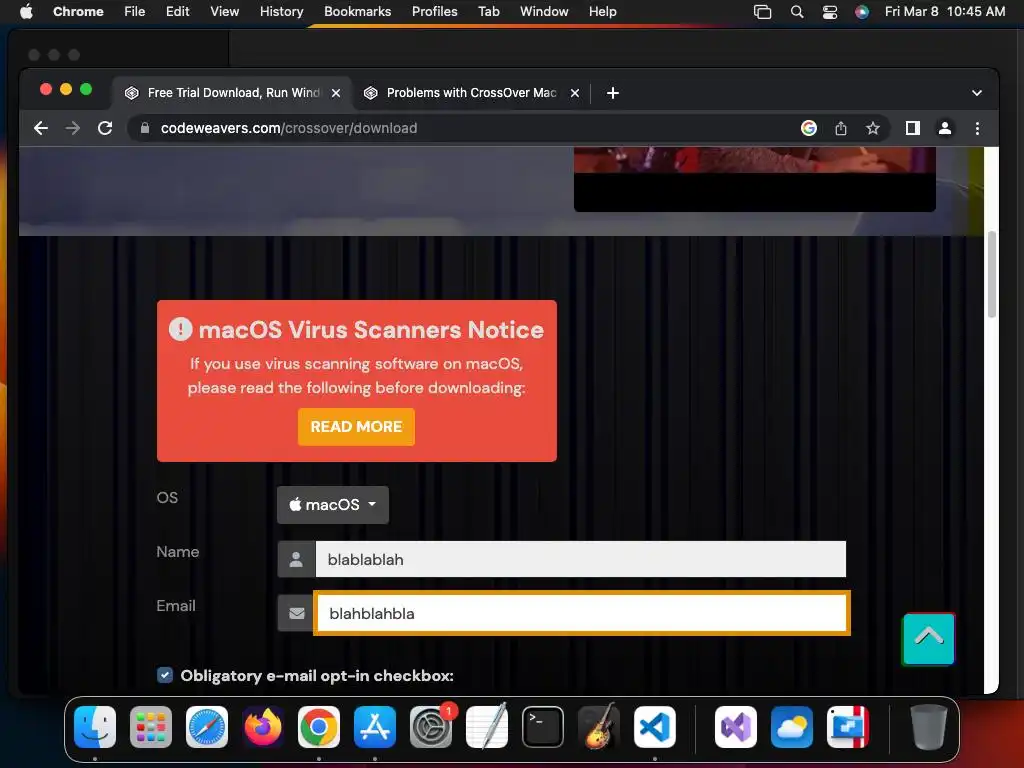The width and height of the screenshot is (1024, 768).
Task: Close the Problems with CrossOver Mac tab
Action: pyautogui.click(x=575, y=93)
